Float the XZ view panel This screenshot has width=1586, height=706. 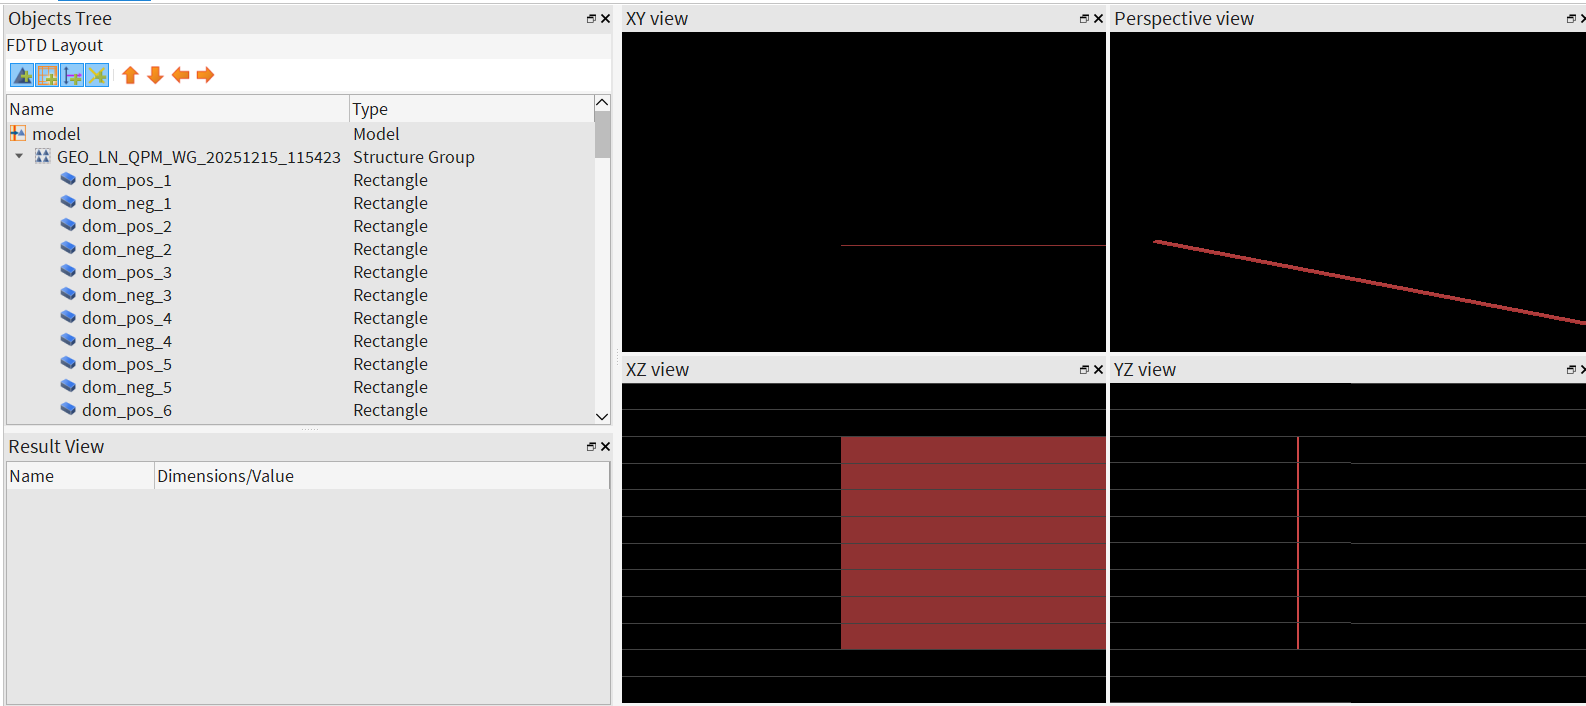pos(1084,370)
